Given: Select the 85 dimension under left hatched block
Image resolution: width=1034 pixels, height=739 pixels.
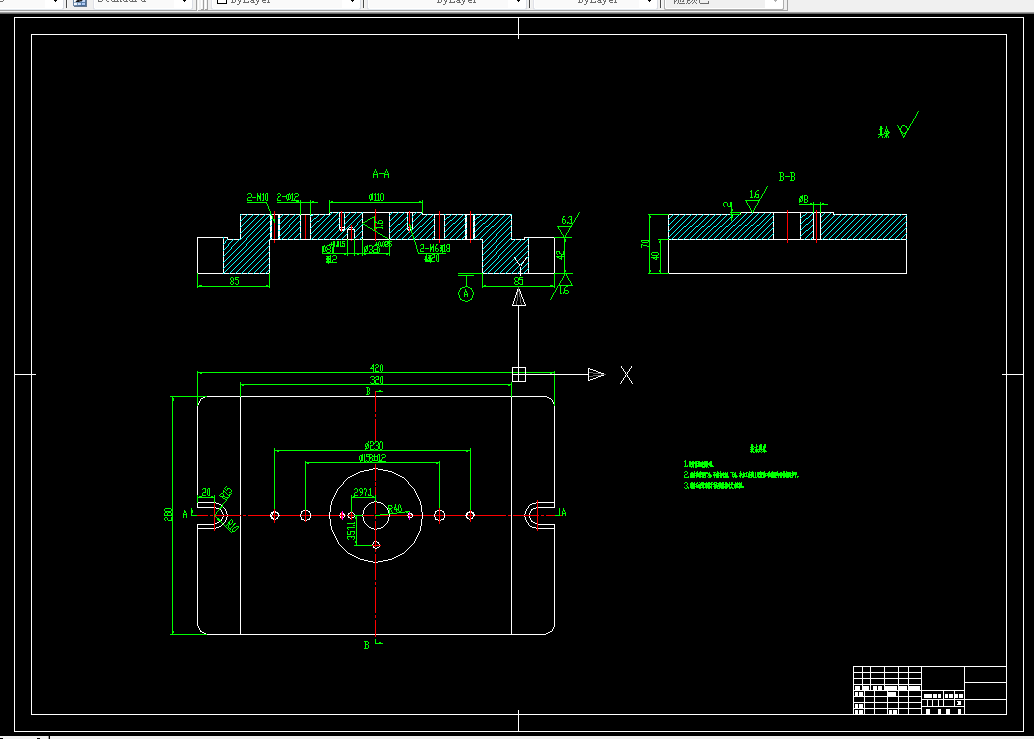Looking at the screenshot, I should [234, 281].
